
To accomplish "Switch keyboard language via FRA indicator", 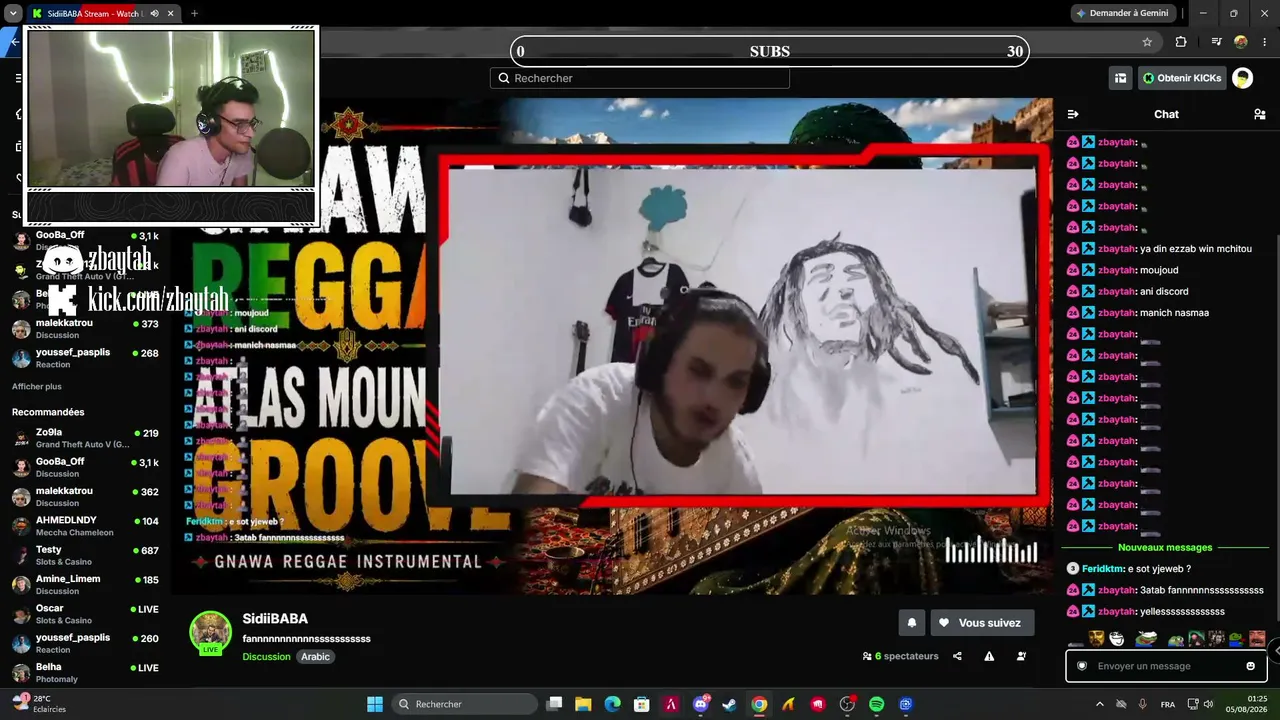I will 1168,704.
